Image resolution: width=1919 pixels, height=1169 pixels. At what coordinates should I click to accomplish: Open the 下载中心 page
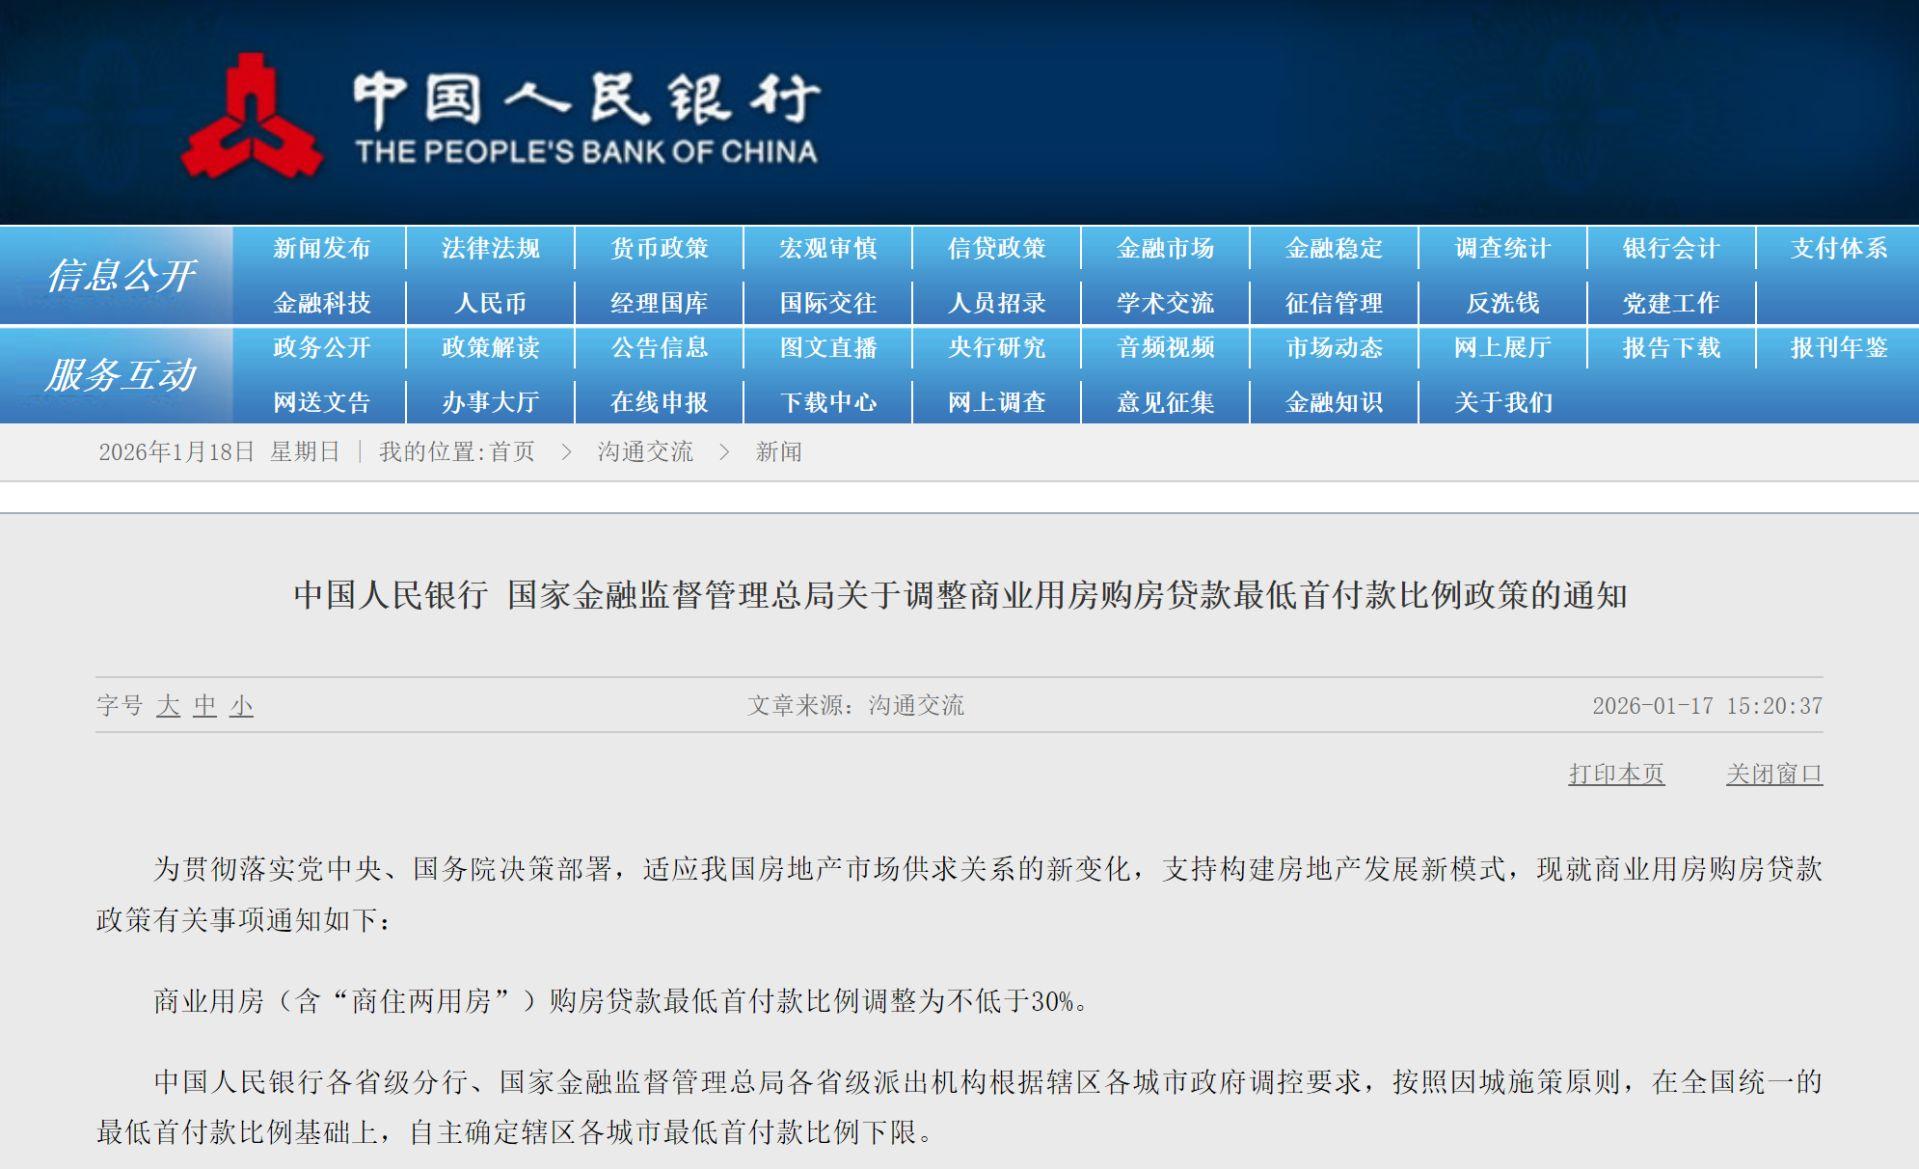[x=829, y=401]
